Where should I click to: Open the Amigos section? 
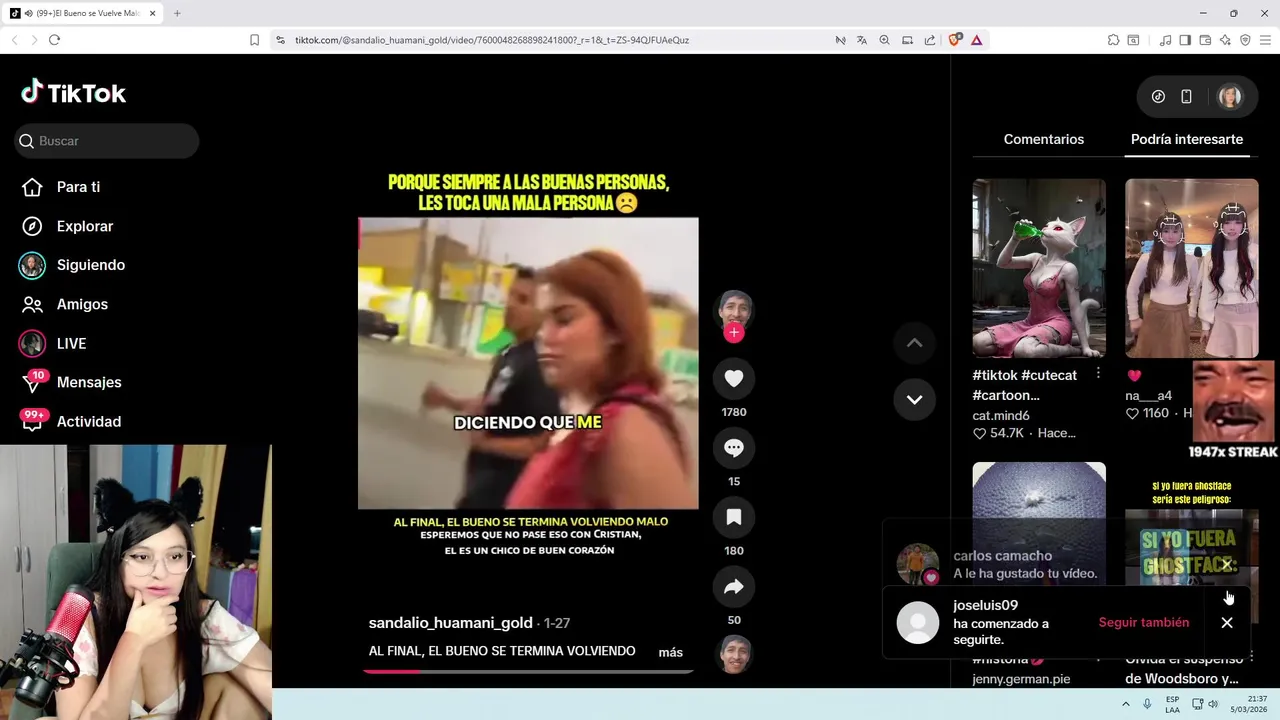pos(82,304)
